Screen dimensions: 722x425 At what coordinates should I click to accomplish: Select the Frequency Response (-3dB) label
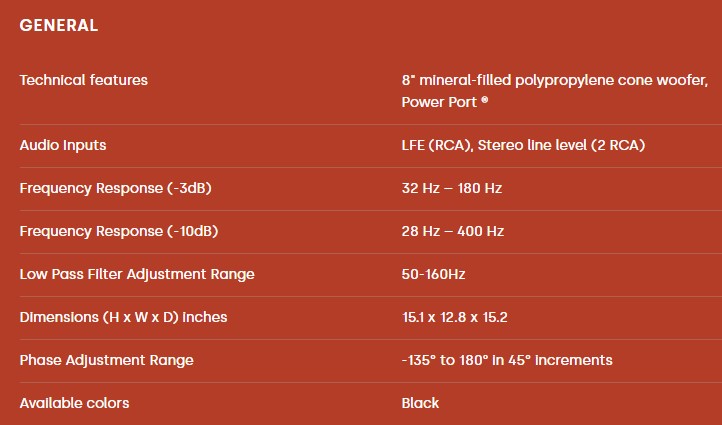(115, 188)
